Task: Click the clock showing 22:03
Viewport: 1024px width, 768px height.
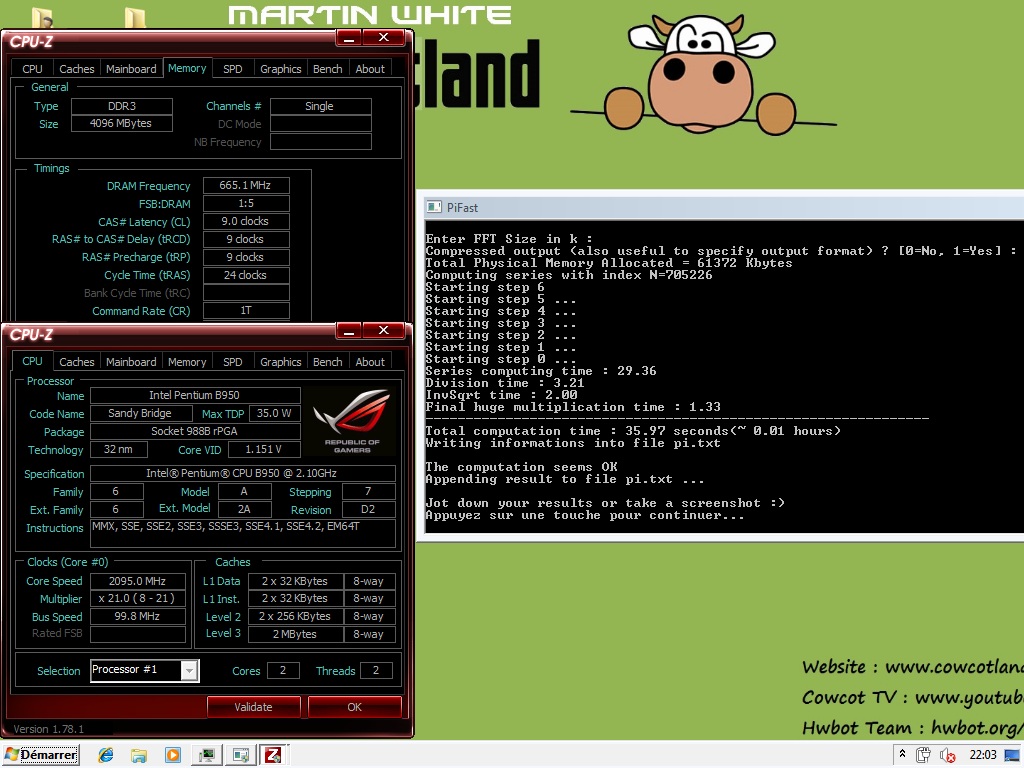Action: [x=983, y=755]
